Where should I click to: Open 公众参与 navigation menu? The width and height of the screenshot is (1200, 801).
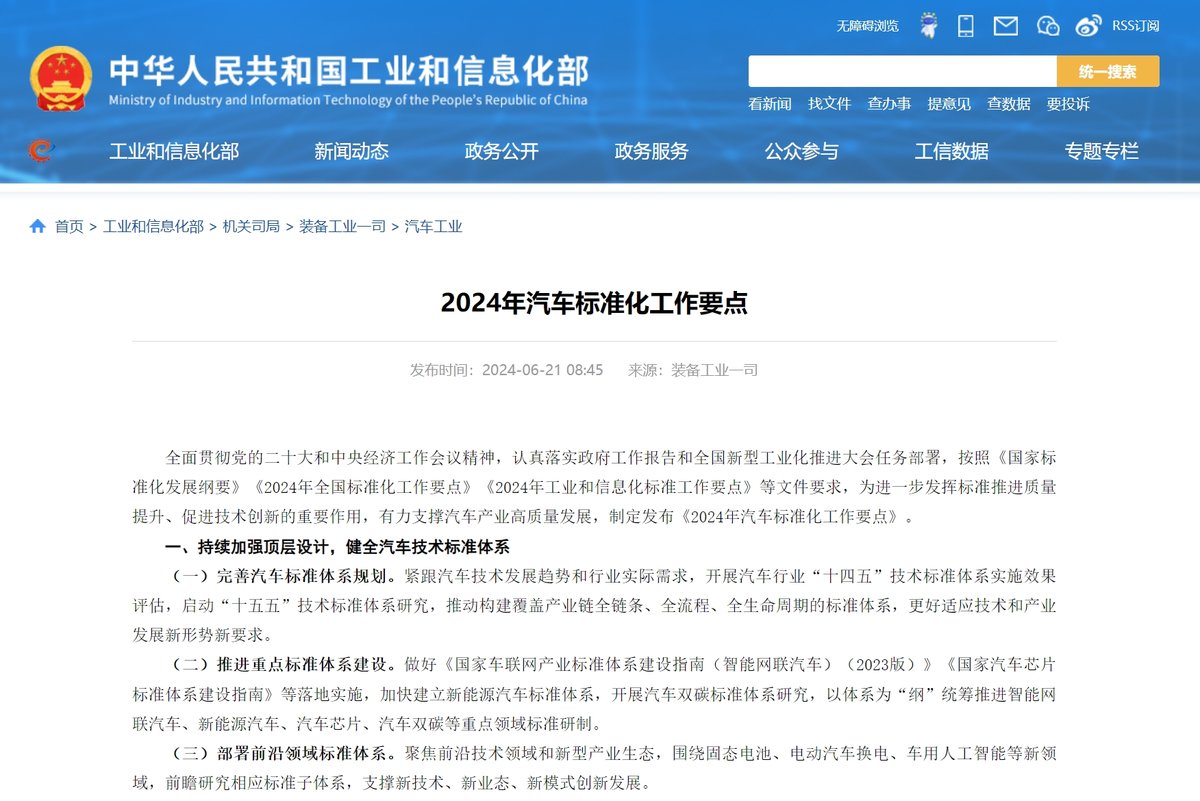click(801, 152)
